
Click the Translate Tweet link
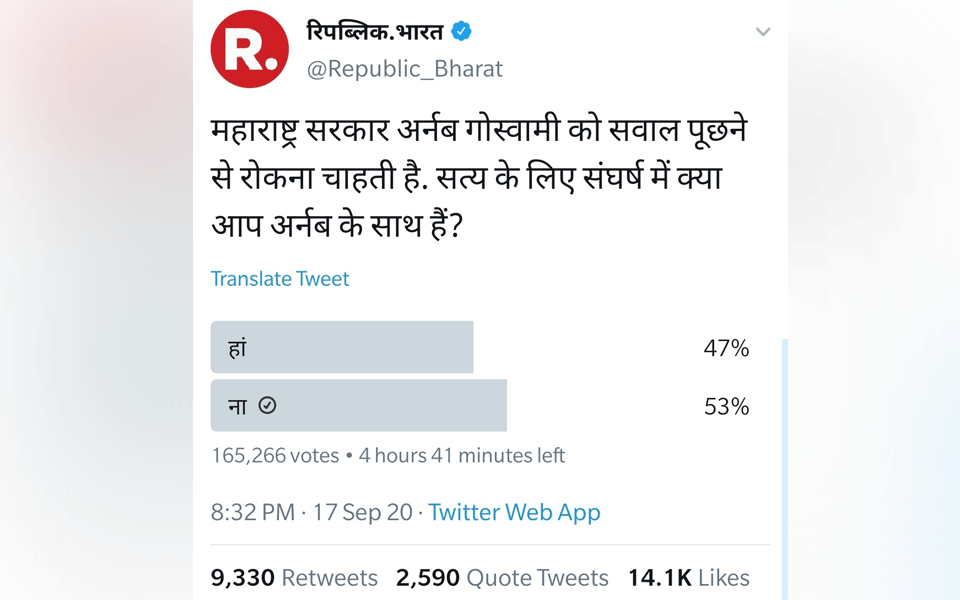point(280,279)
